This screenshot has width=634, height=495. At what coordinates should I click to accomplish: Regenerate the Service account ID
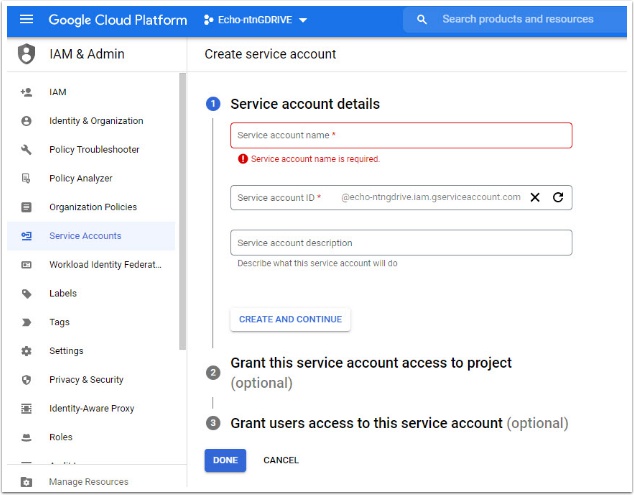[558, 198]
